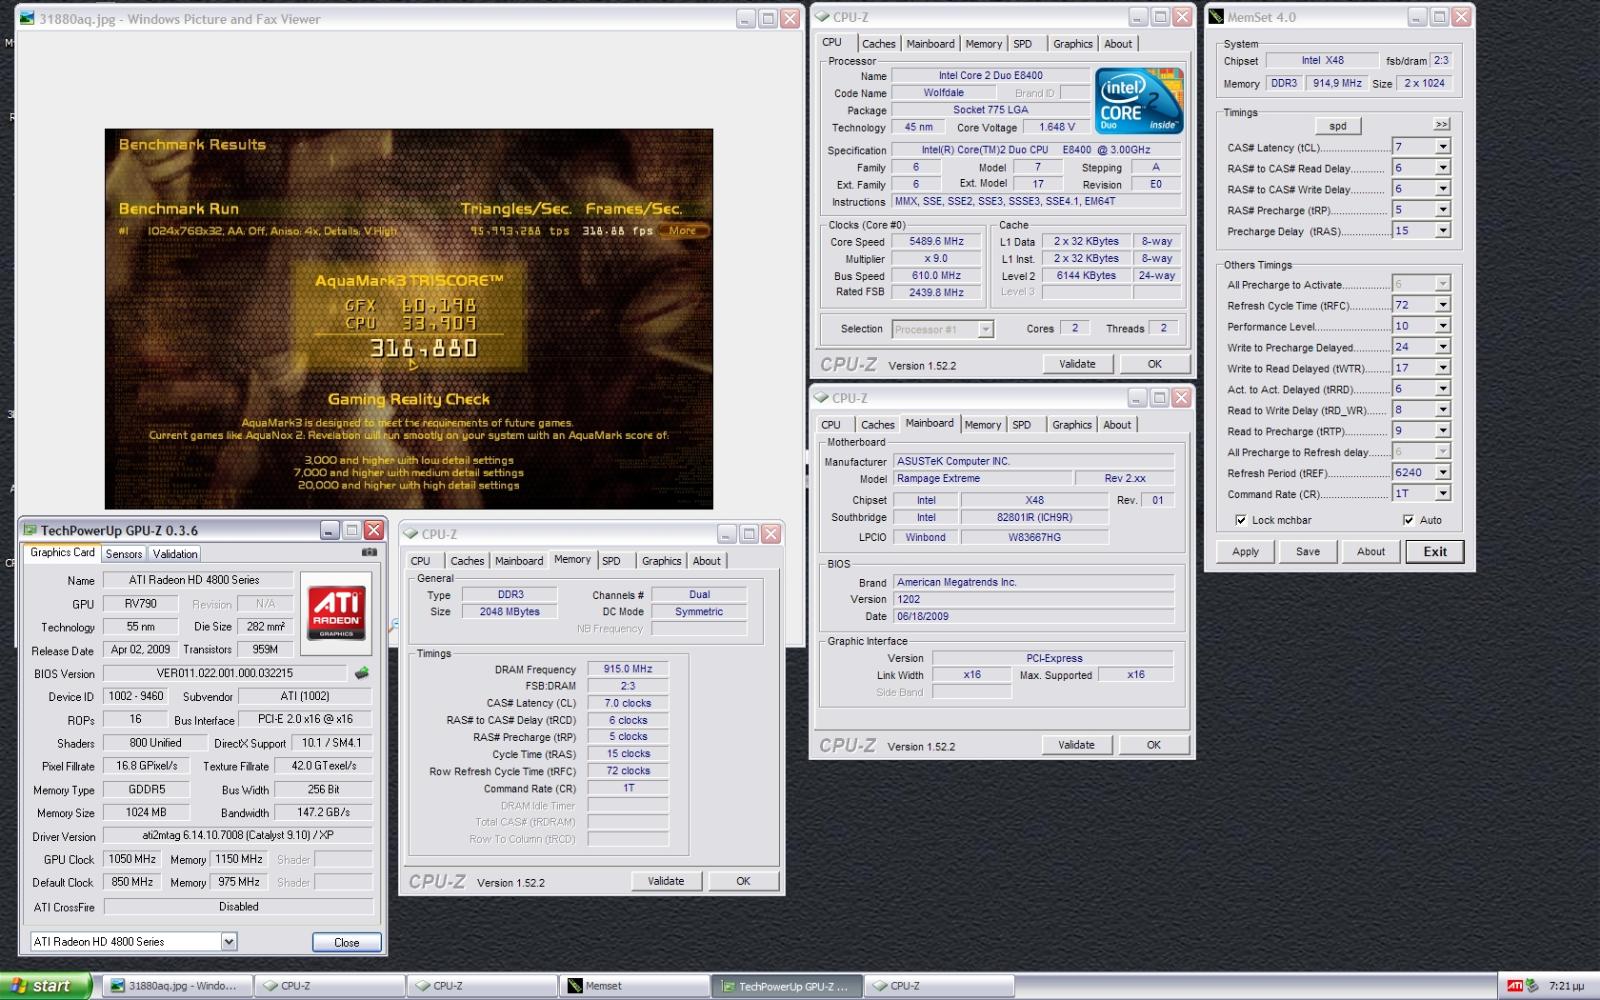The width and height of the screenshot is (1600, 1000).
Task: Switch to TechPowerUp GPU-Z taskbar item
Action: pyautogui.click(x=786, y=986)
